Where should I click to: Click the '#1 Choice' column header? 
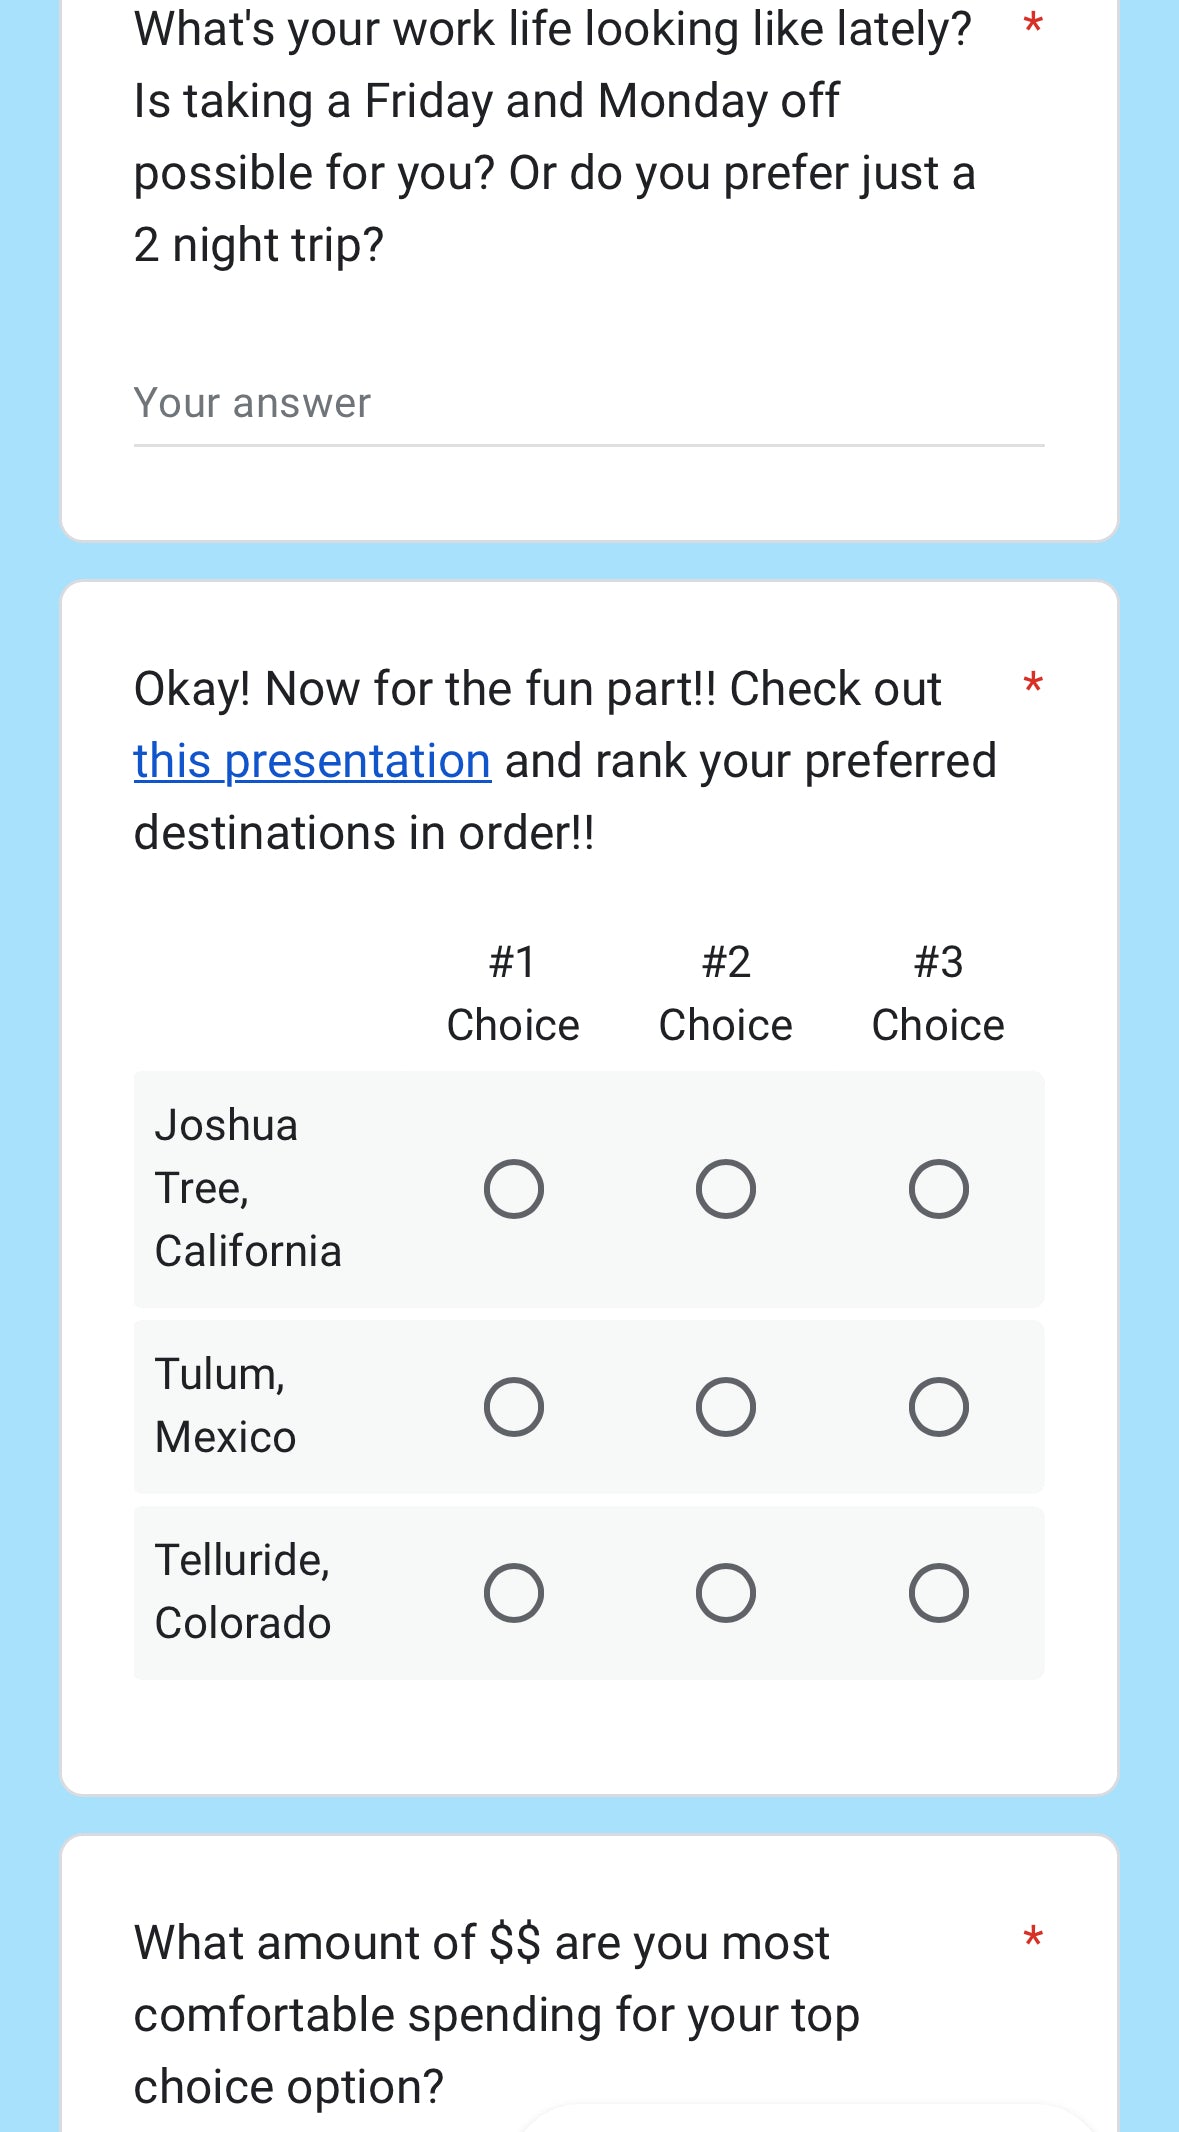click(x=513, y=993)
